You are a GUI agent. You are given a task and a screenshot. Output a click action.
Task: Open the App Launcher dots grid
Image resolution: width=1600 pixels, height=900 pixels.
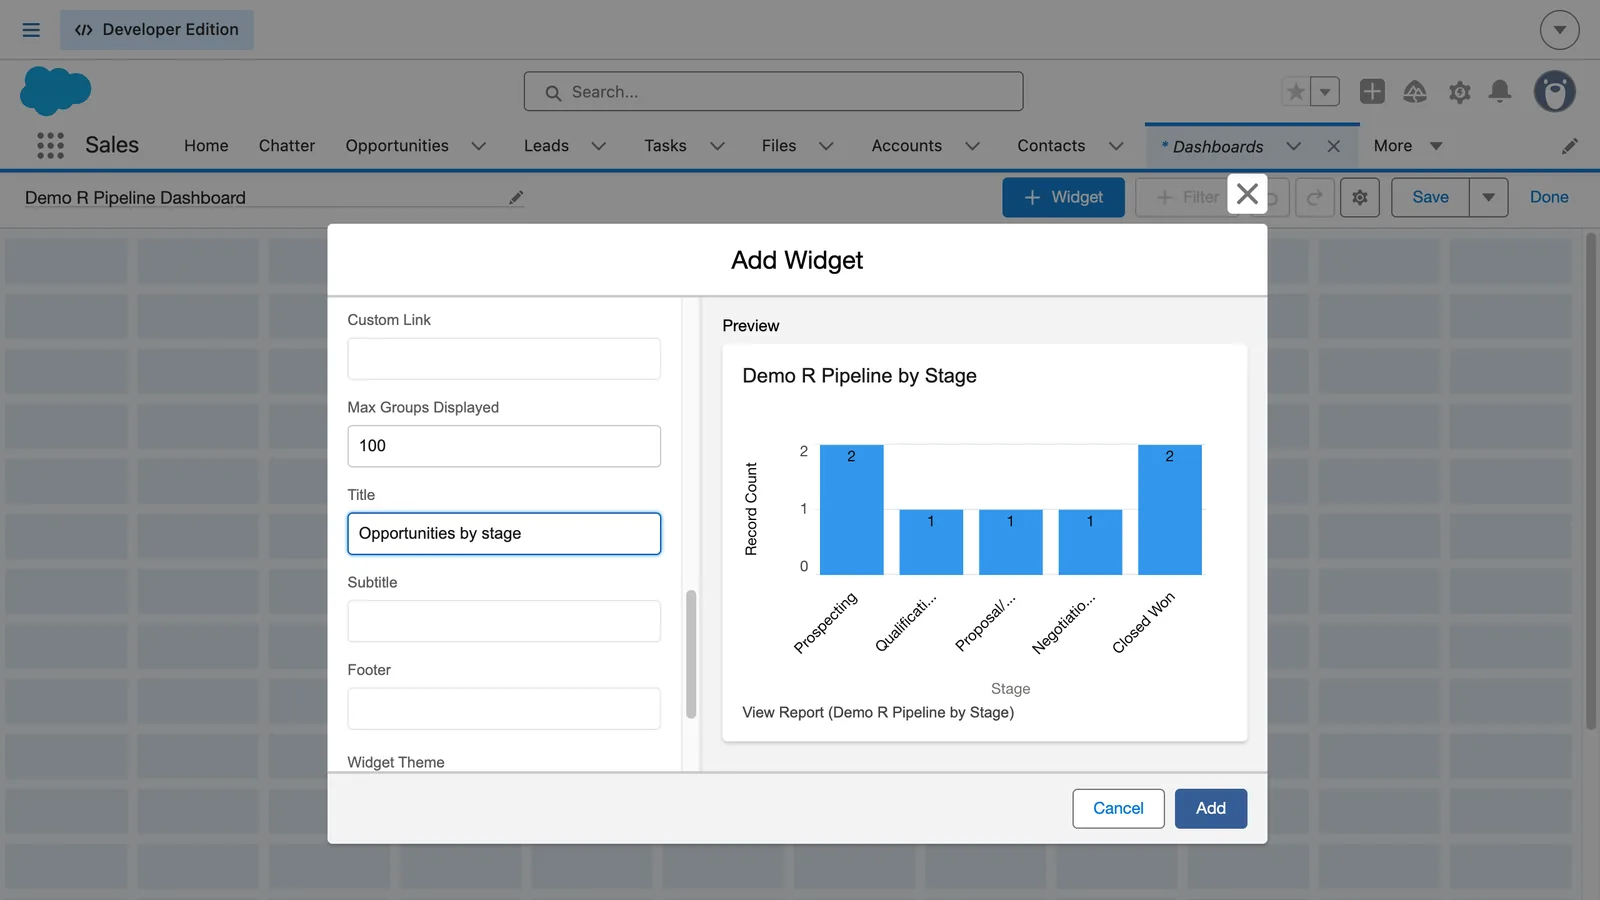click(50, 146)
